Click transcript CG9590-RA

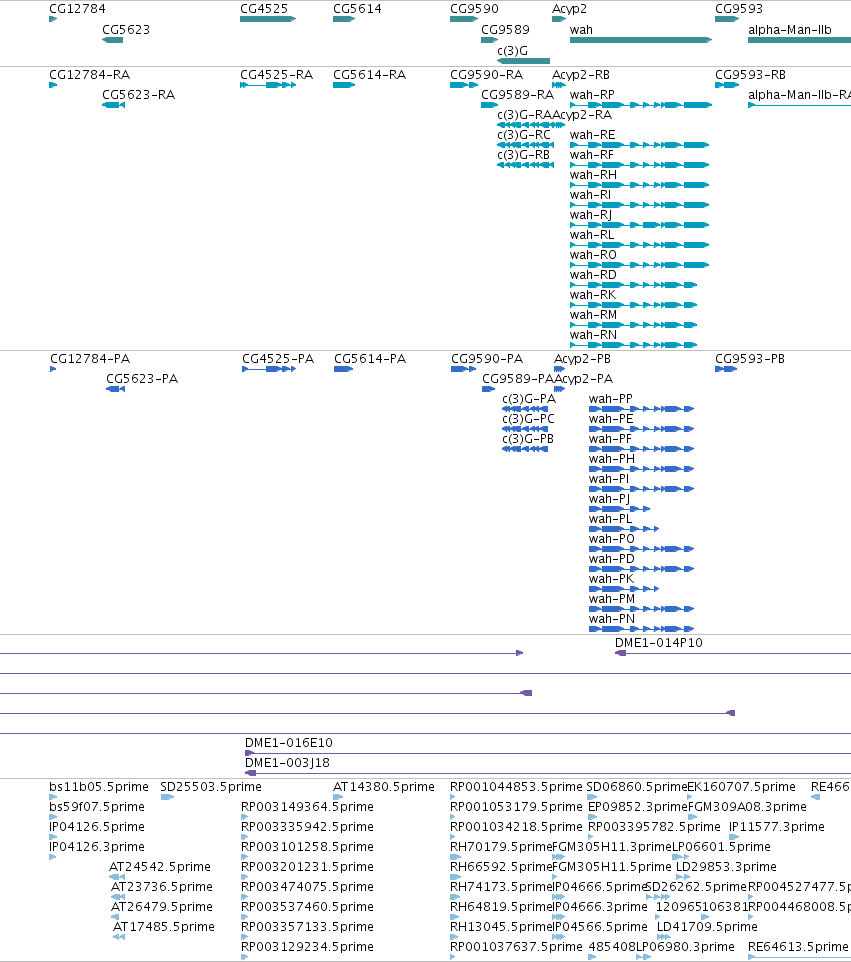click(487, 75)
